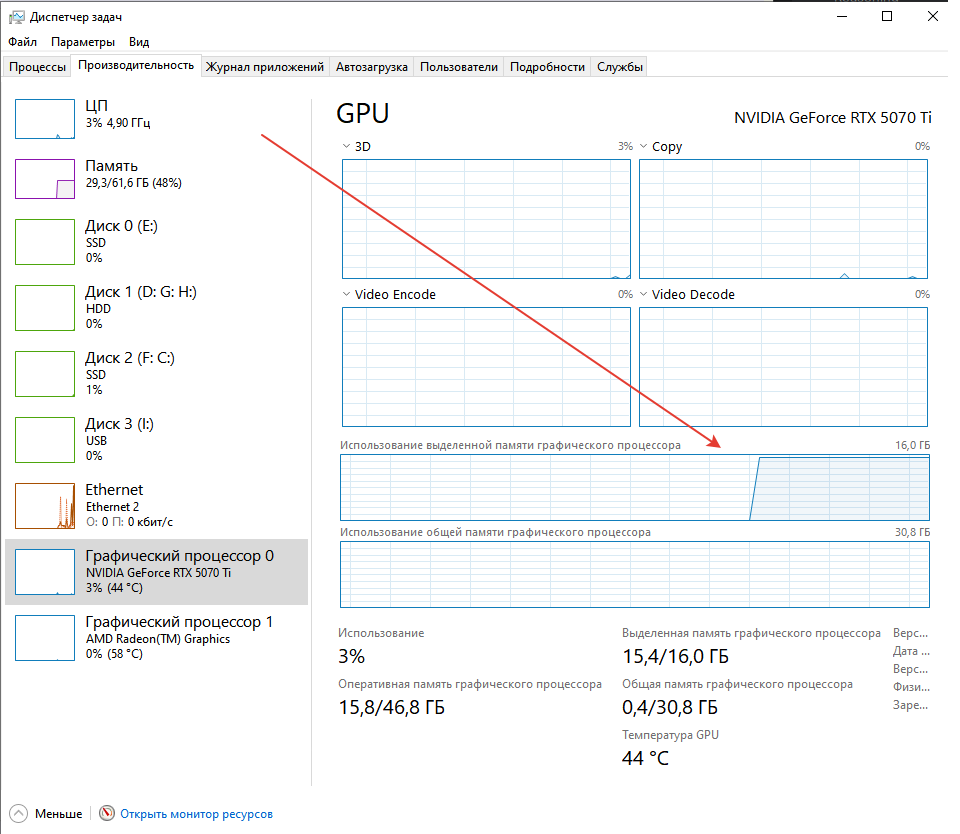Switch to the Автозагрузка tab
This screenshot has height=834, width=960.
(x=372, y=67)
